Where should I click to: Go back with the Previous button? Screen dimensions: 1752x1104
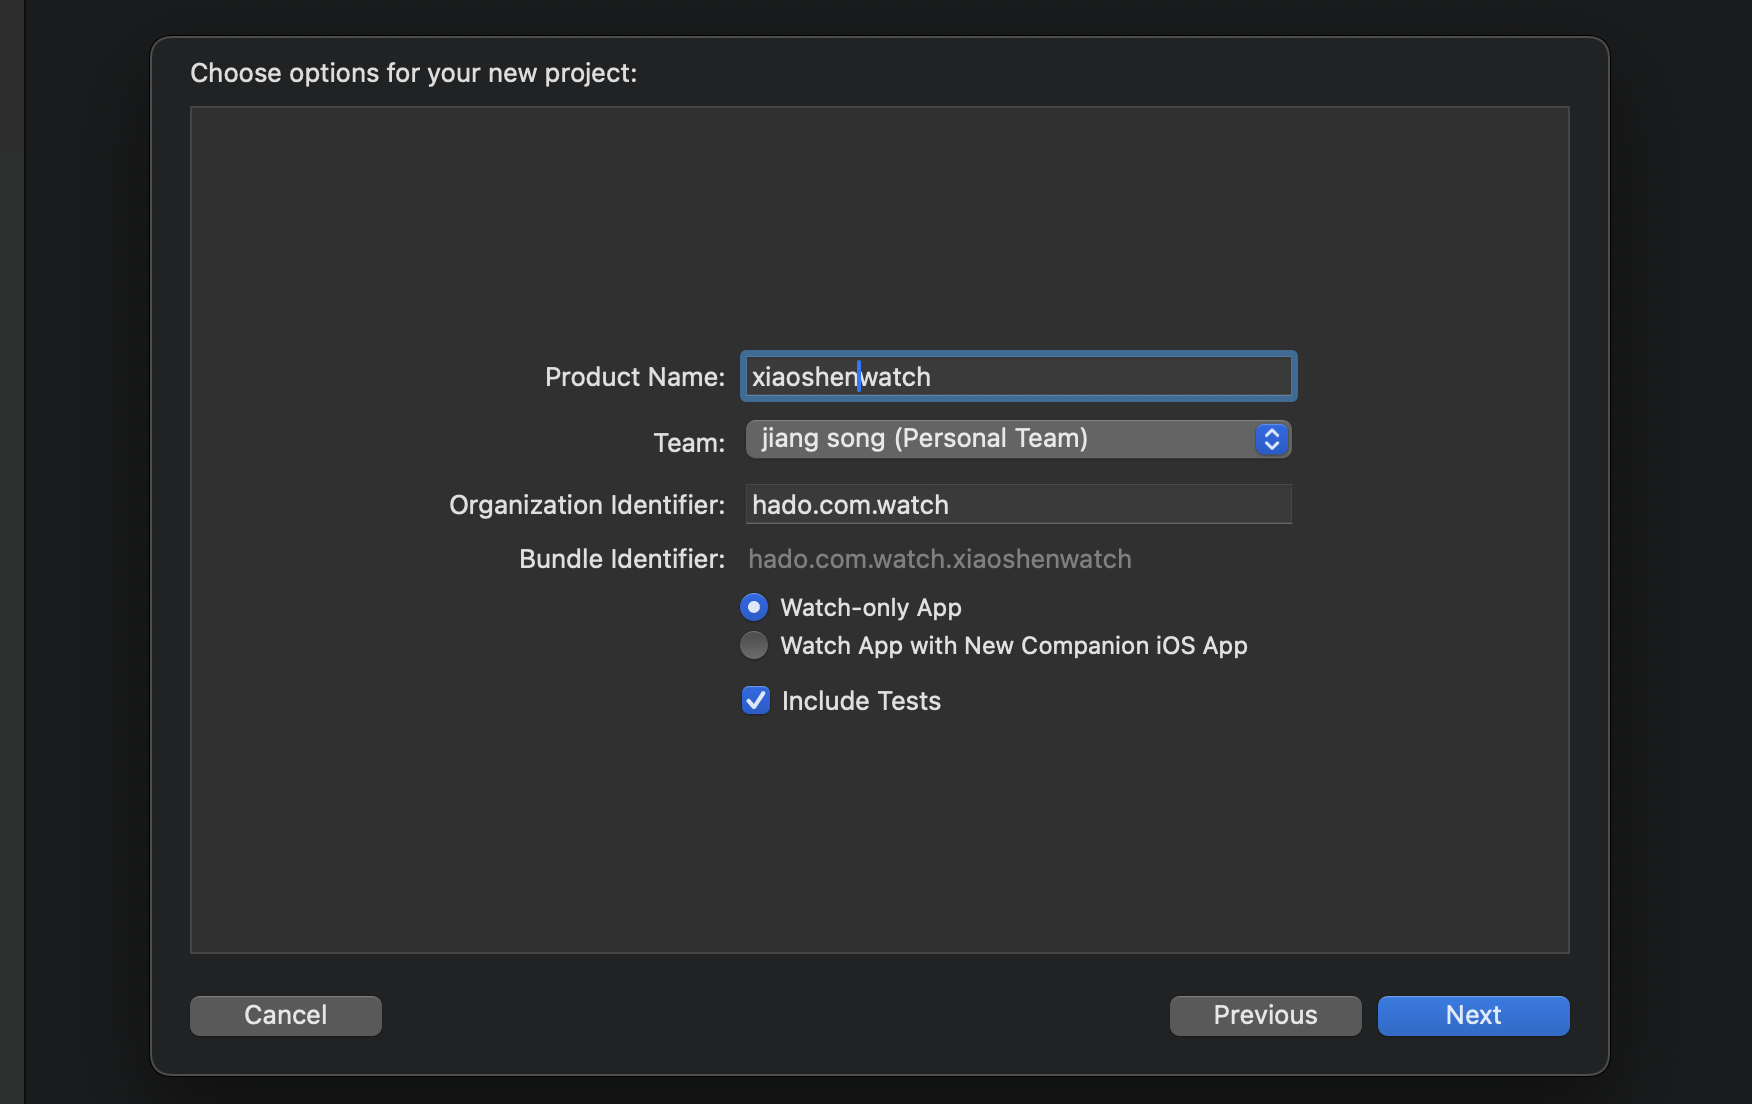click(x=1265, y=1015)
